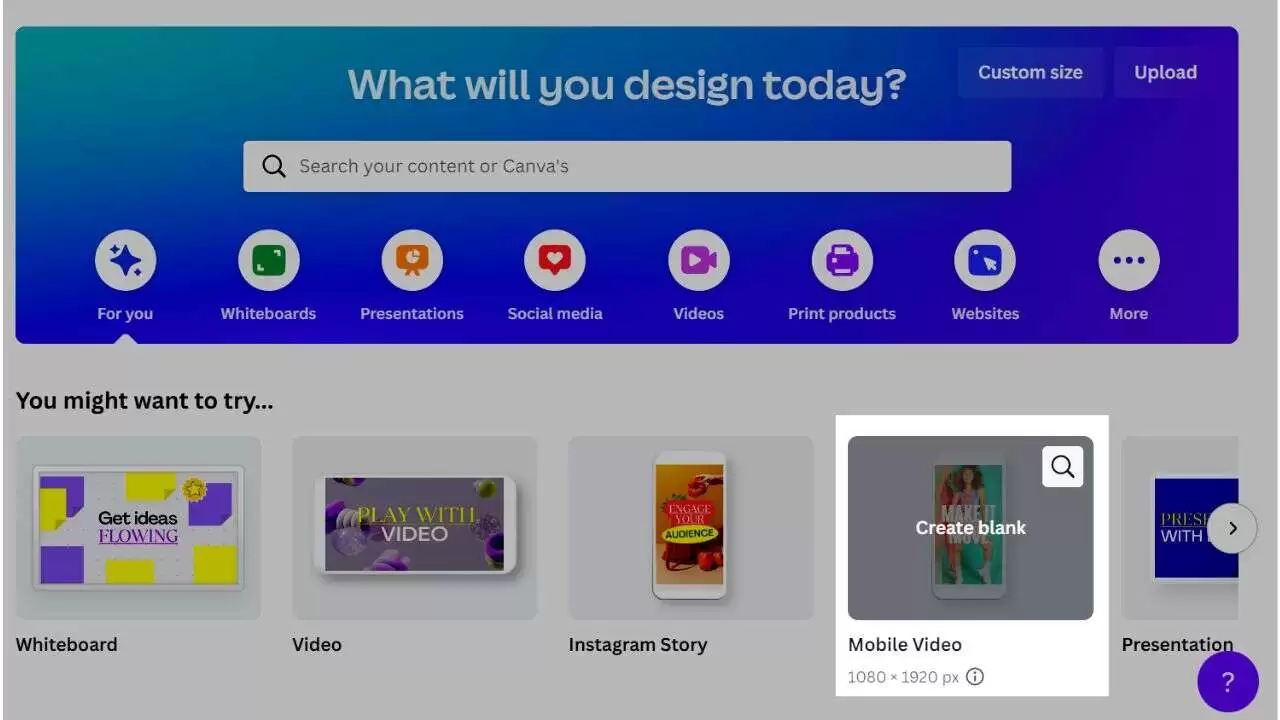Click the Instagram Story caption text
The image size is (1280, 720).
638,645
